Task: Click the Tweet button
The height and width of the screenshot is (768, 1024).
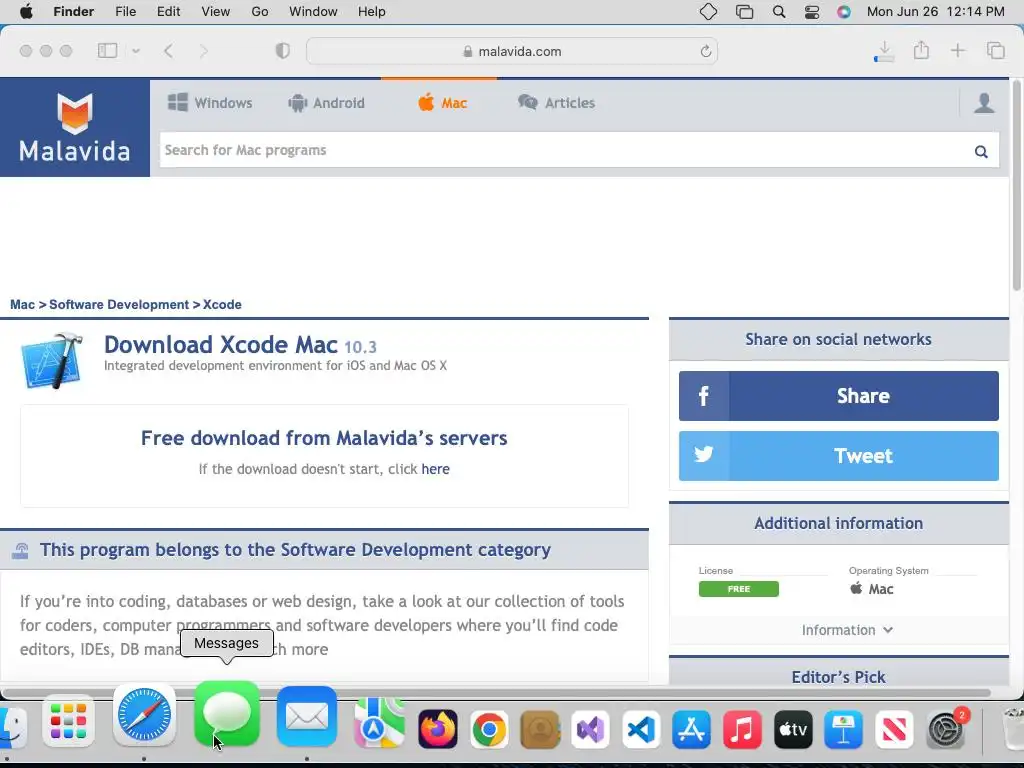Action: click(x=839, y=456)
